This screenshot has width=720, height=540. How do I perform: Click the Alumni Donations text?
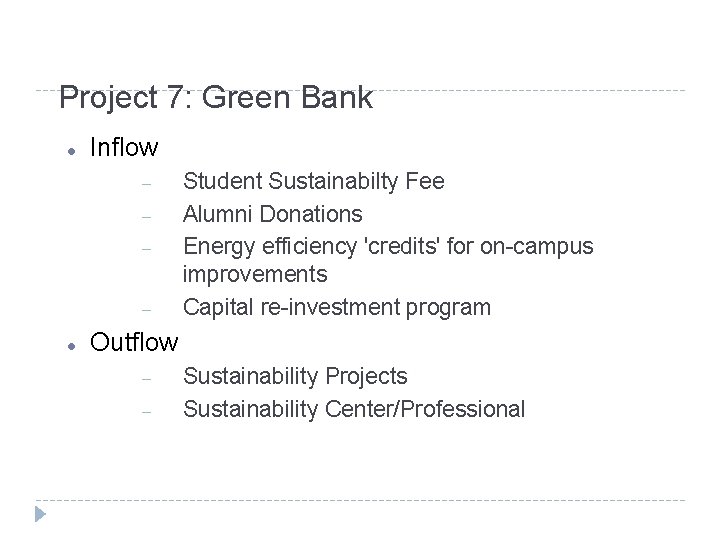(272, 213)
